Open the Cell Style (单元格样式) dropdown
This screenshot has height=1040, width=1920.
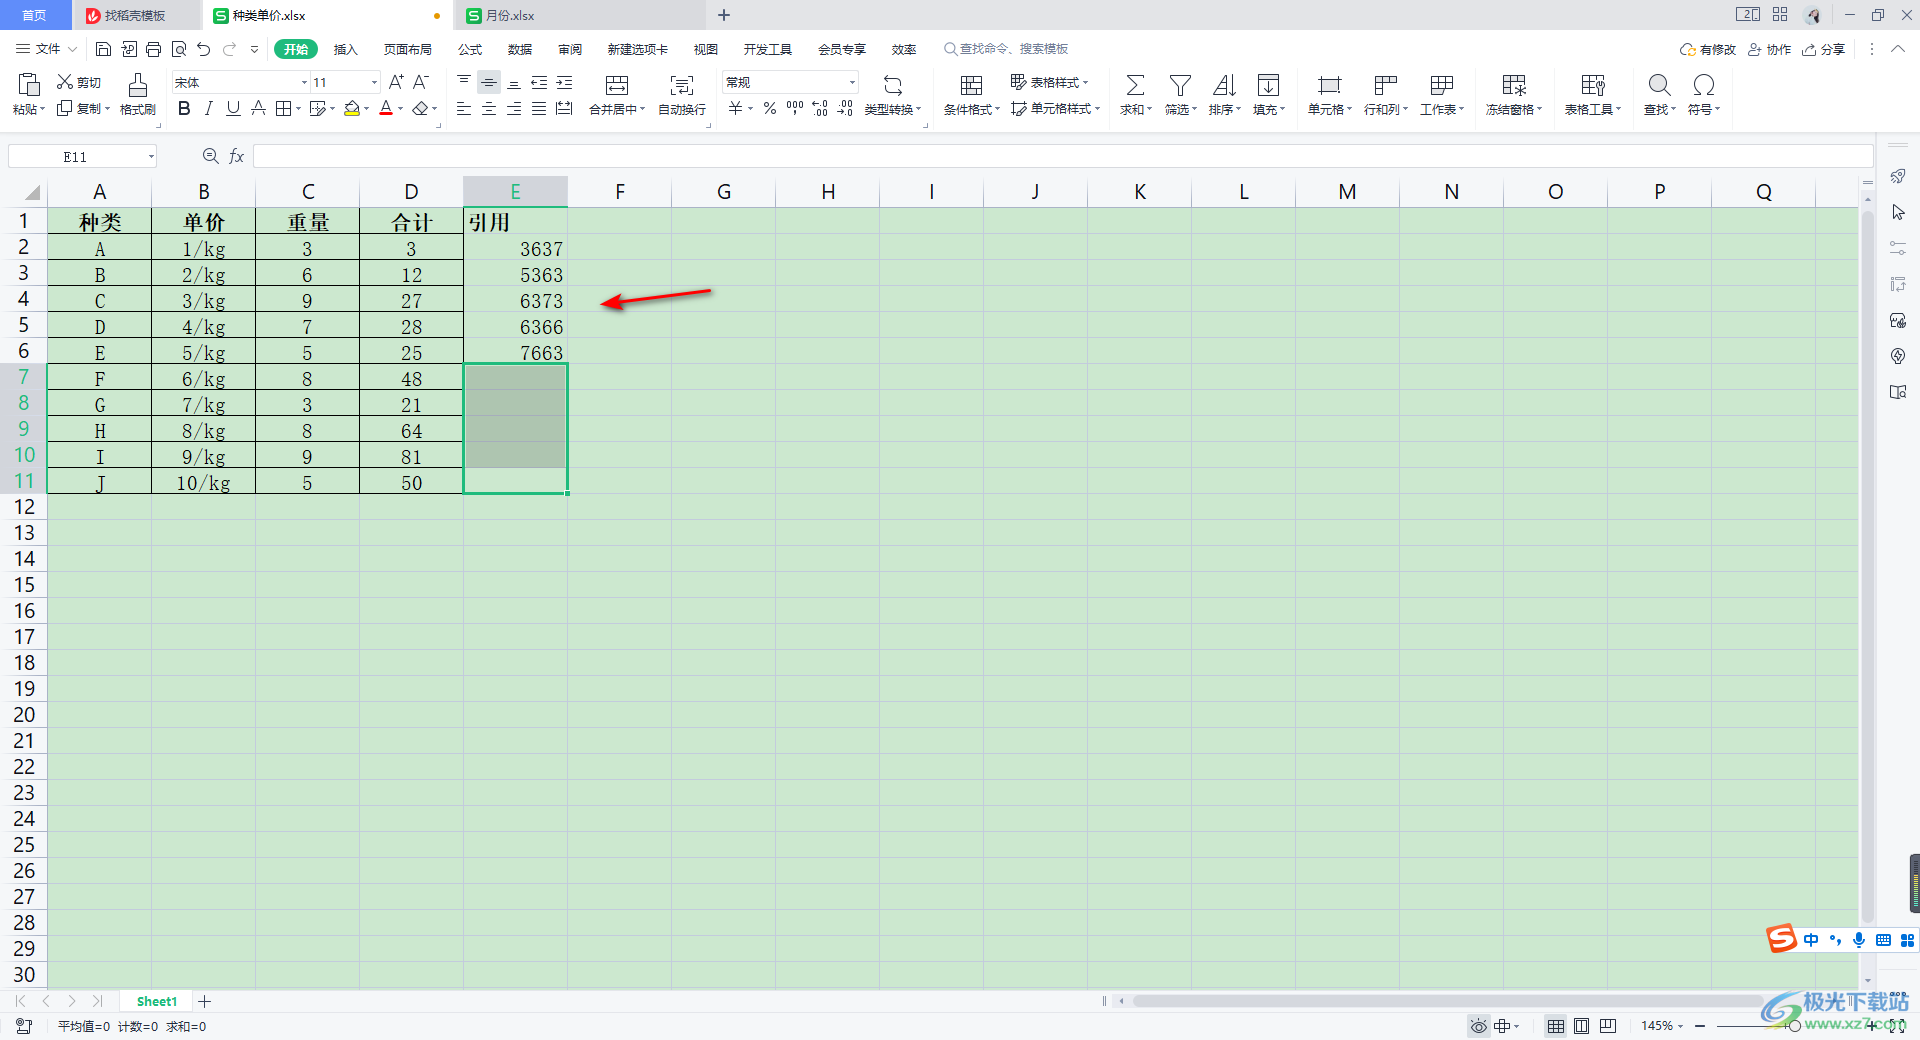click(1055, 108)
